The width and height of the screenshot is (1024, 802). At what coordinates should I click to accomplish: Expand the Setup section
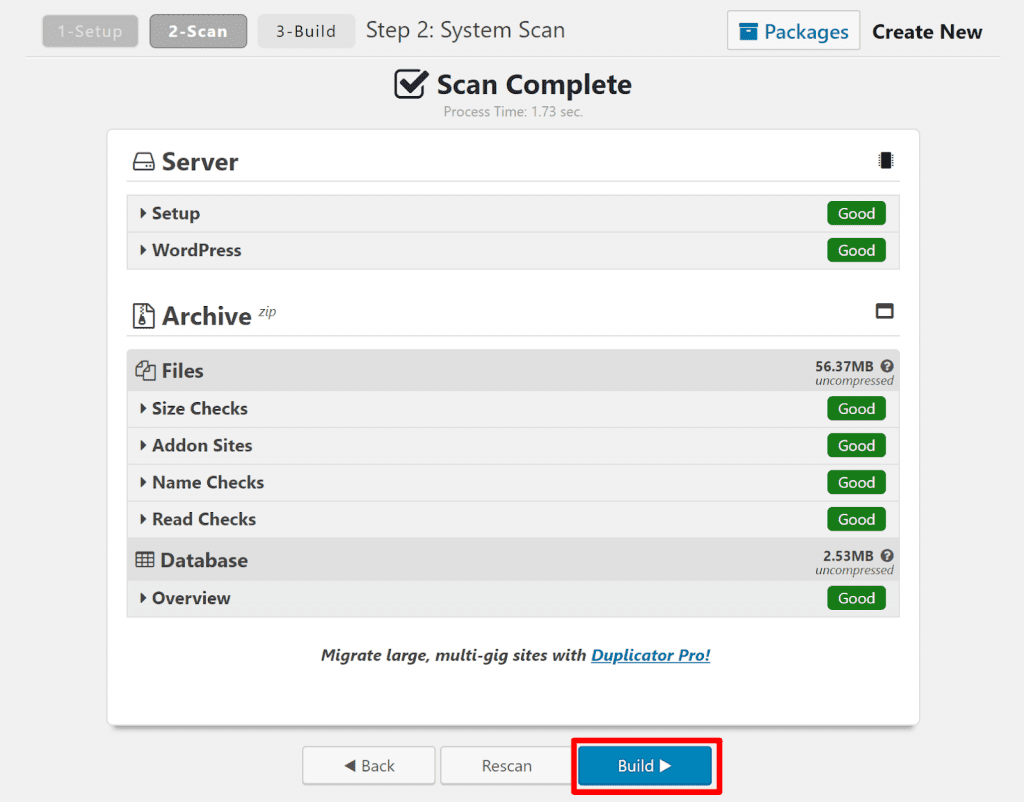click(x=175, y=214)
